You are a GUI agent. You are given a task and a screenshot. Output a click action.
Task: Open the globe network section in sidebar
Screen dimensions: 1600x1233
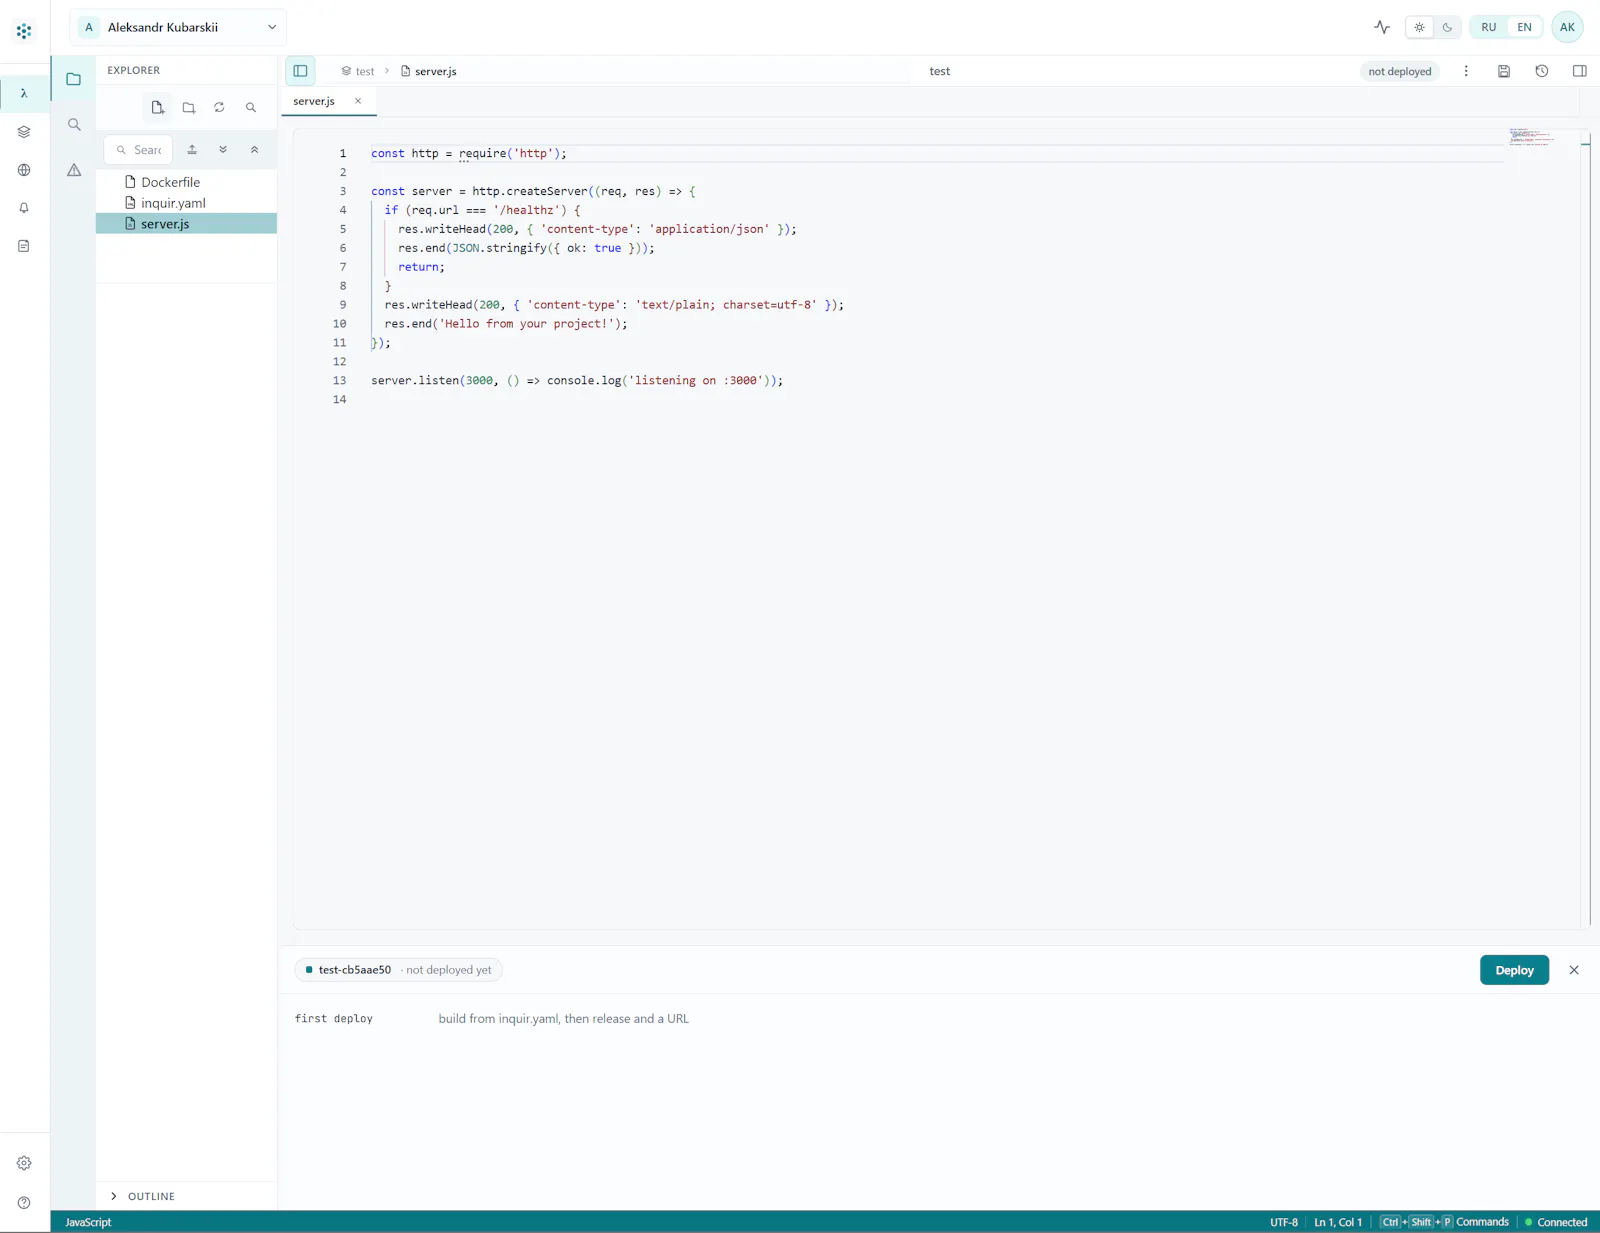point(24,170)
